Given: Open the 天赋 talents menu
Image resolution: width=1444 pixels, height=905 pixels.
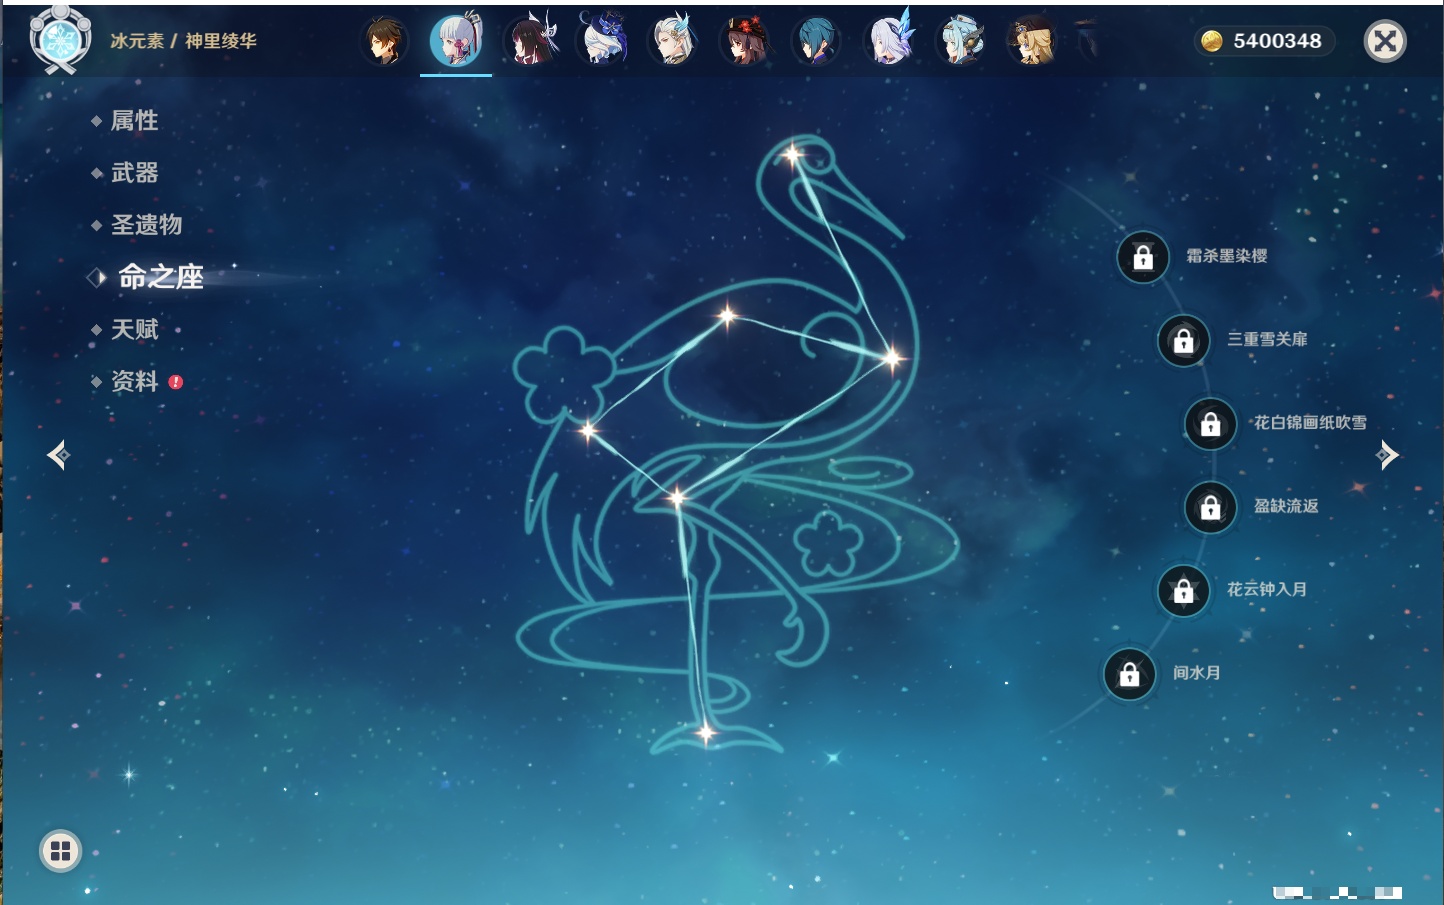Looking at the screenshot, I should 134,329.
